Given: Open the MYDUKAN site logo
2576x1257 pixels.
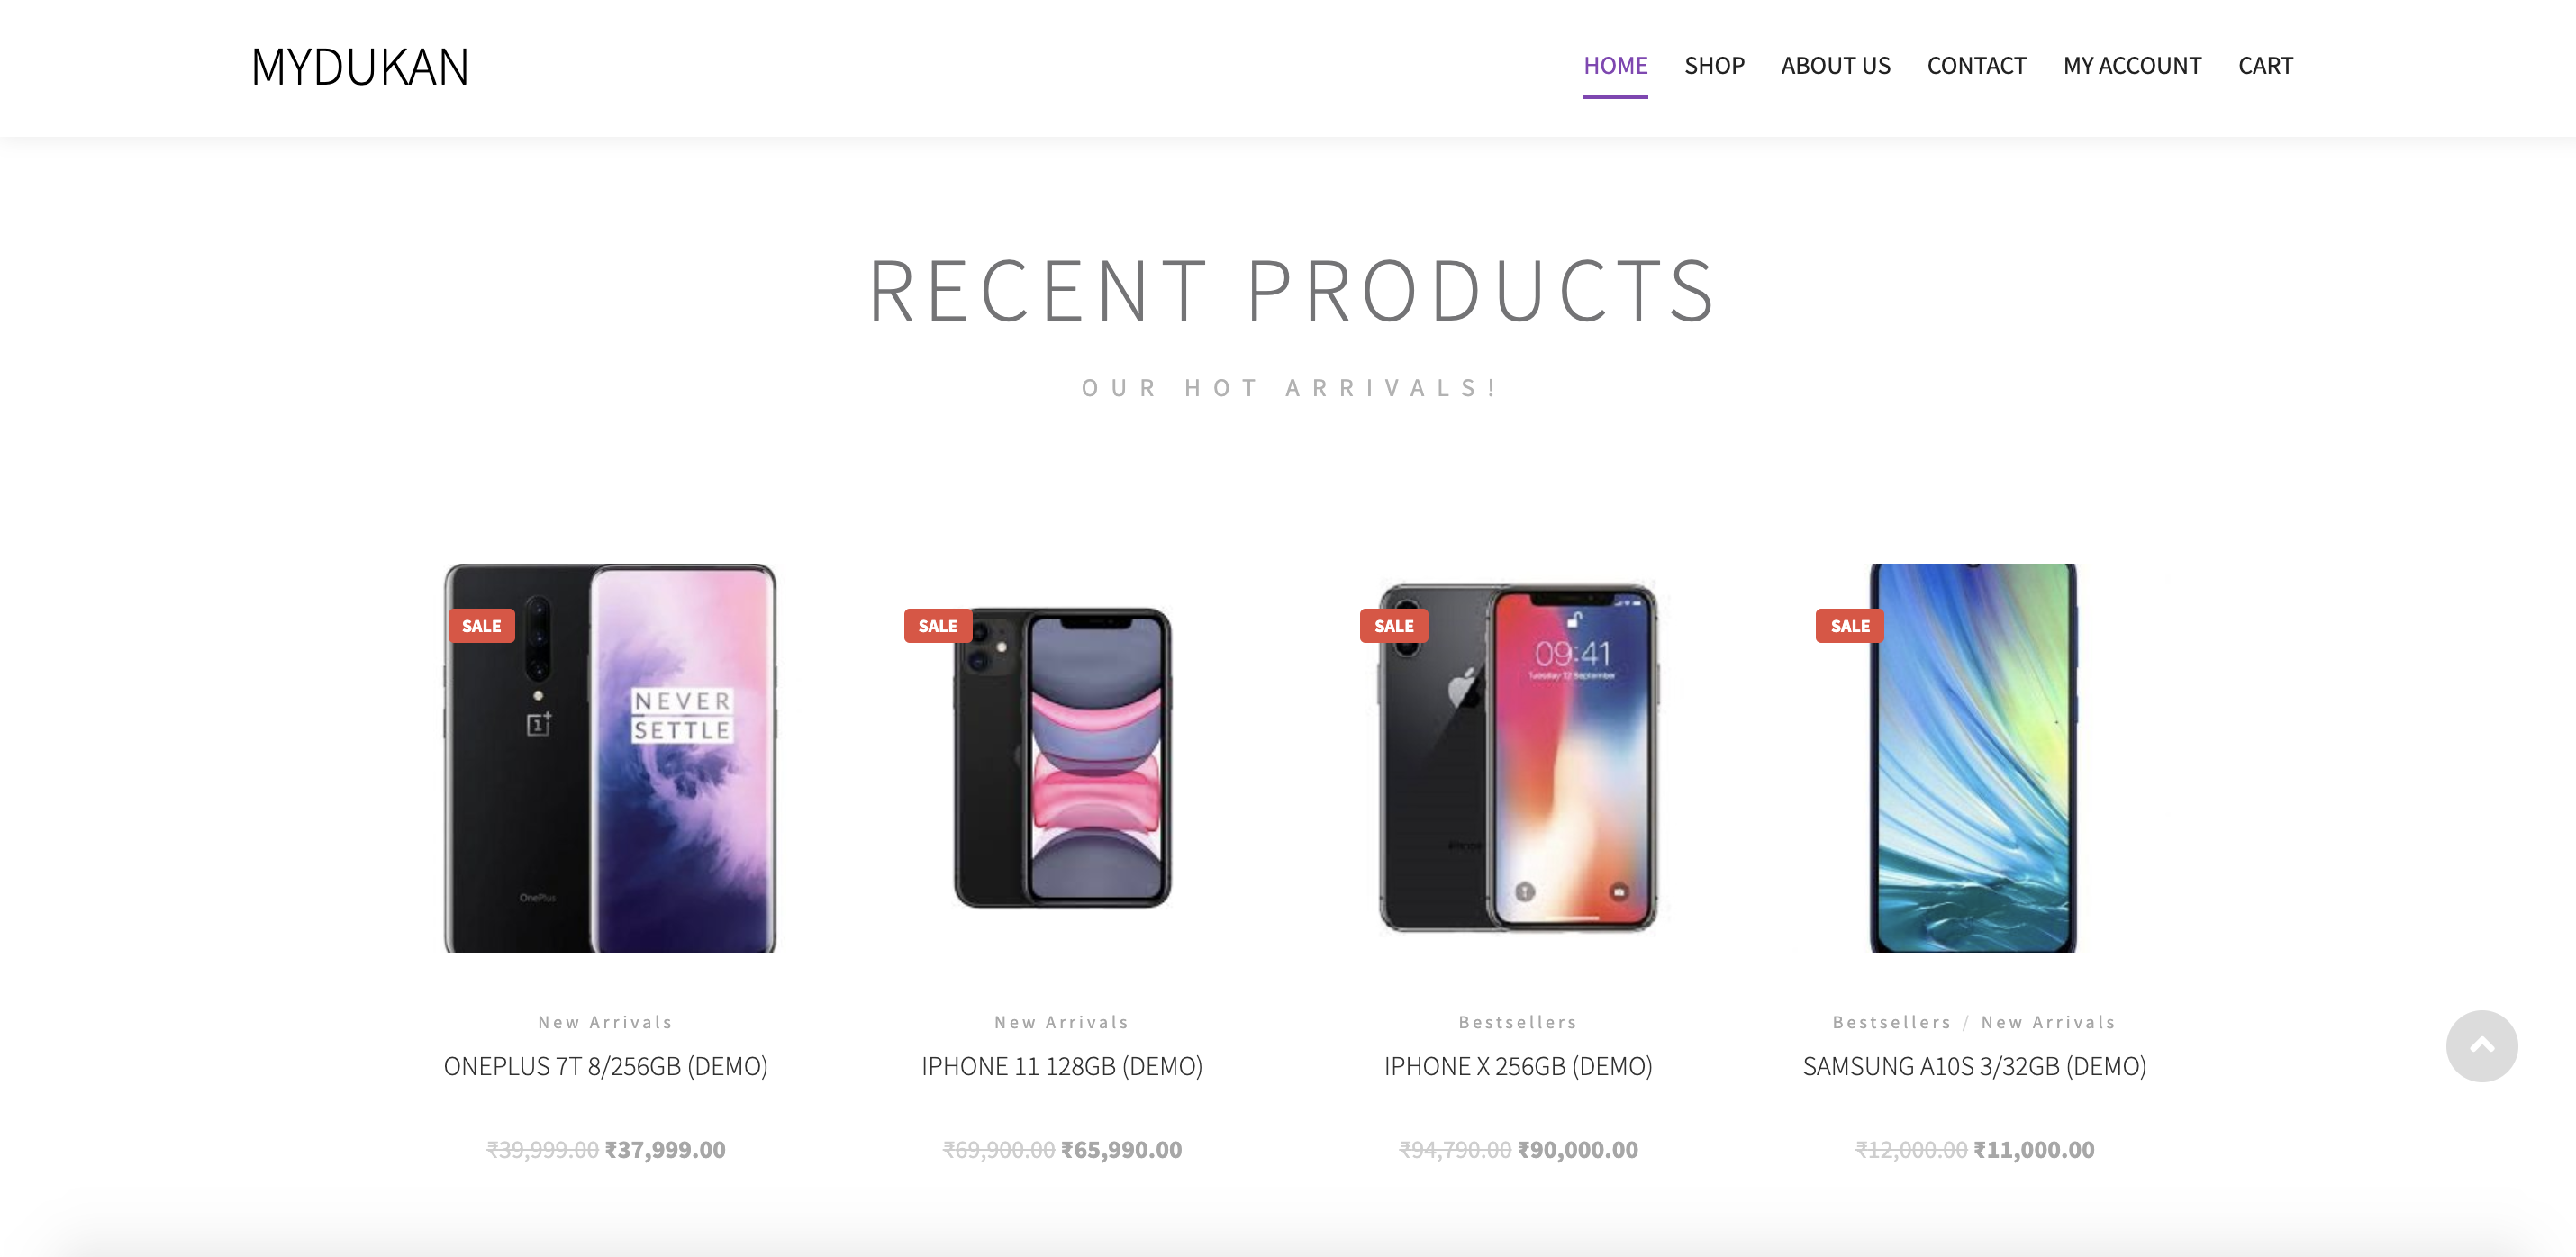Looking at the screenshot, I should click(x=360, y=67).
